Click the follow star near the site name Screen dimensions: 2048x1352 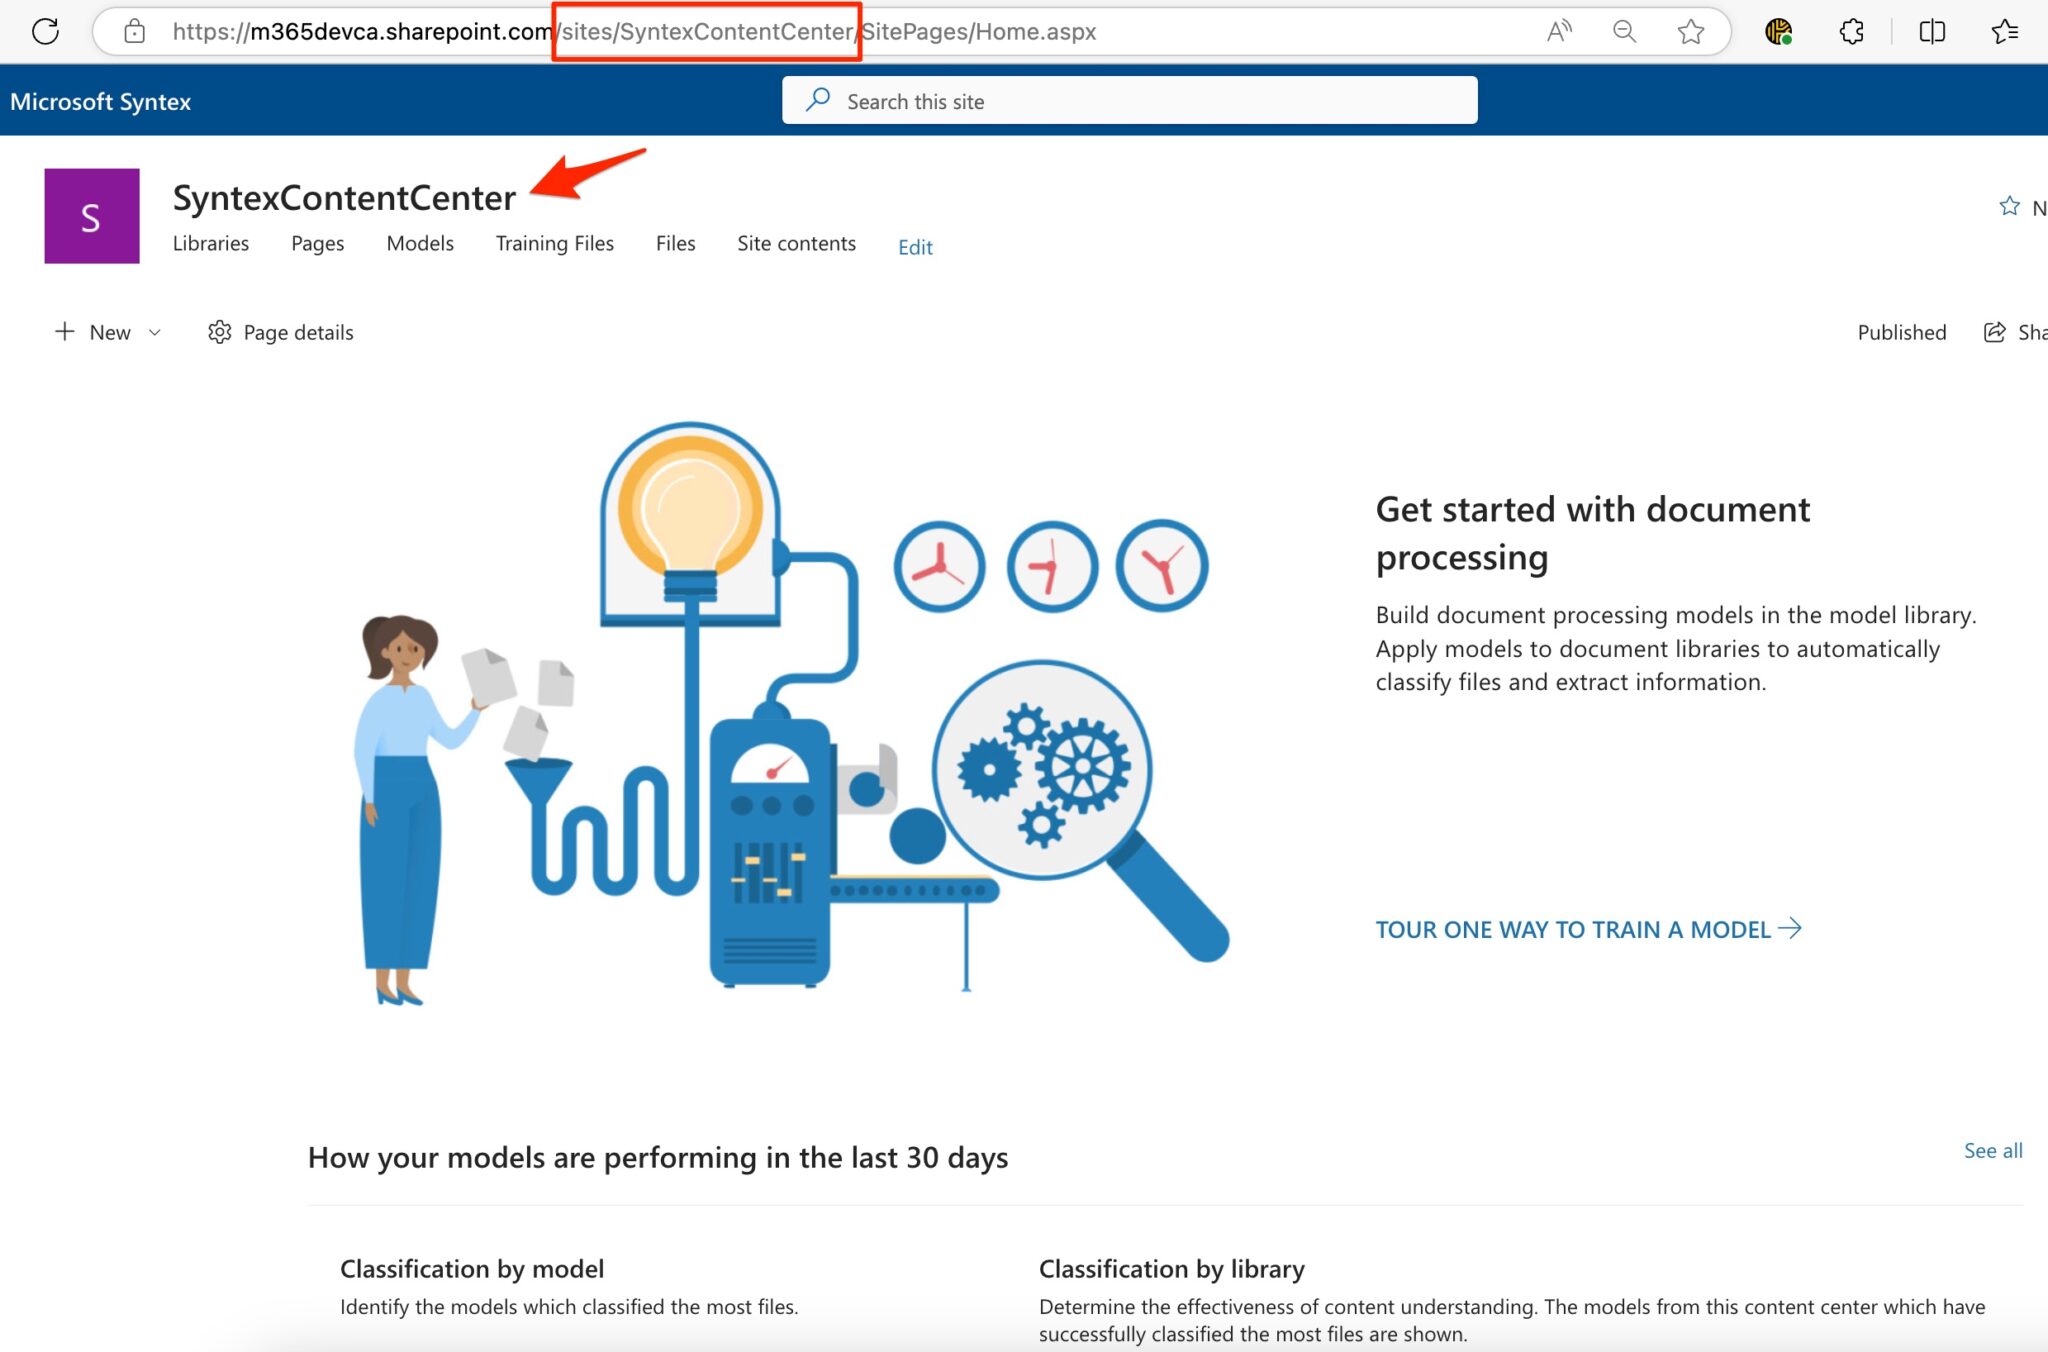coord(2010,206)
